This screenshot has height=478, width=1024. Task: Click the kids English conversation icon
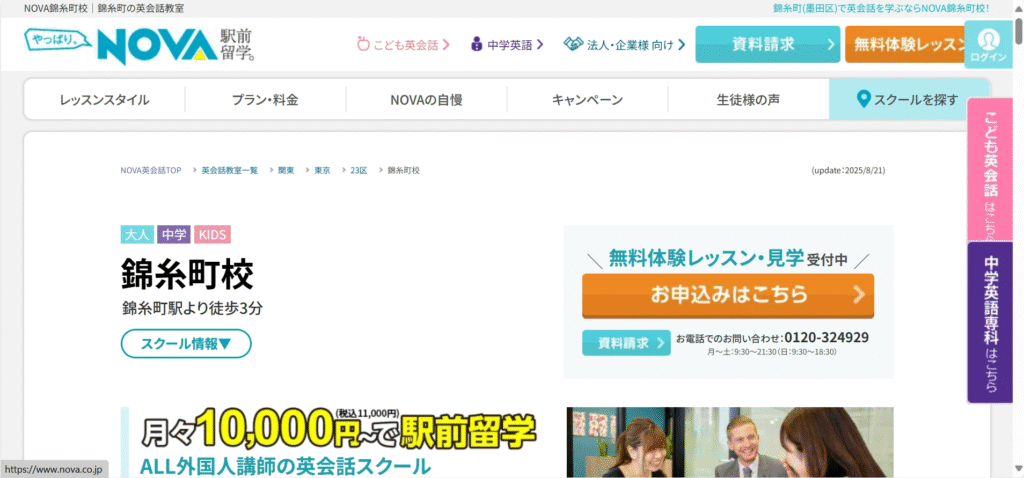(363, 44)
